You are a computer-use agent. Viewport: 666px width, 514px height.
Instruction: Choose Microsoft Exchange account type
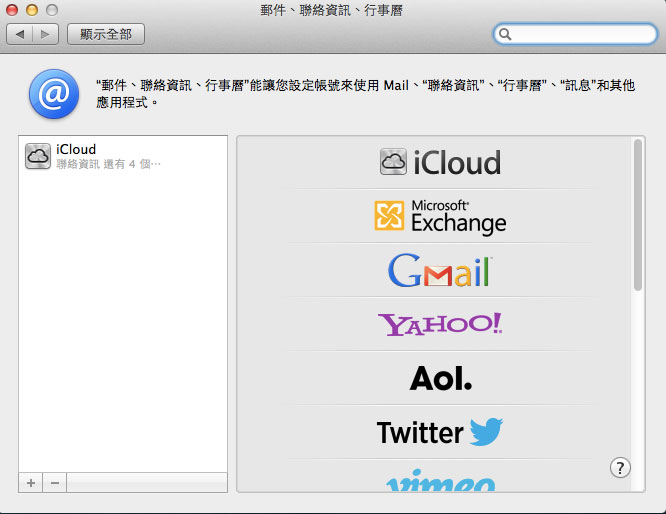point(440,217)
